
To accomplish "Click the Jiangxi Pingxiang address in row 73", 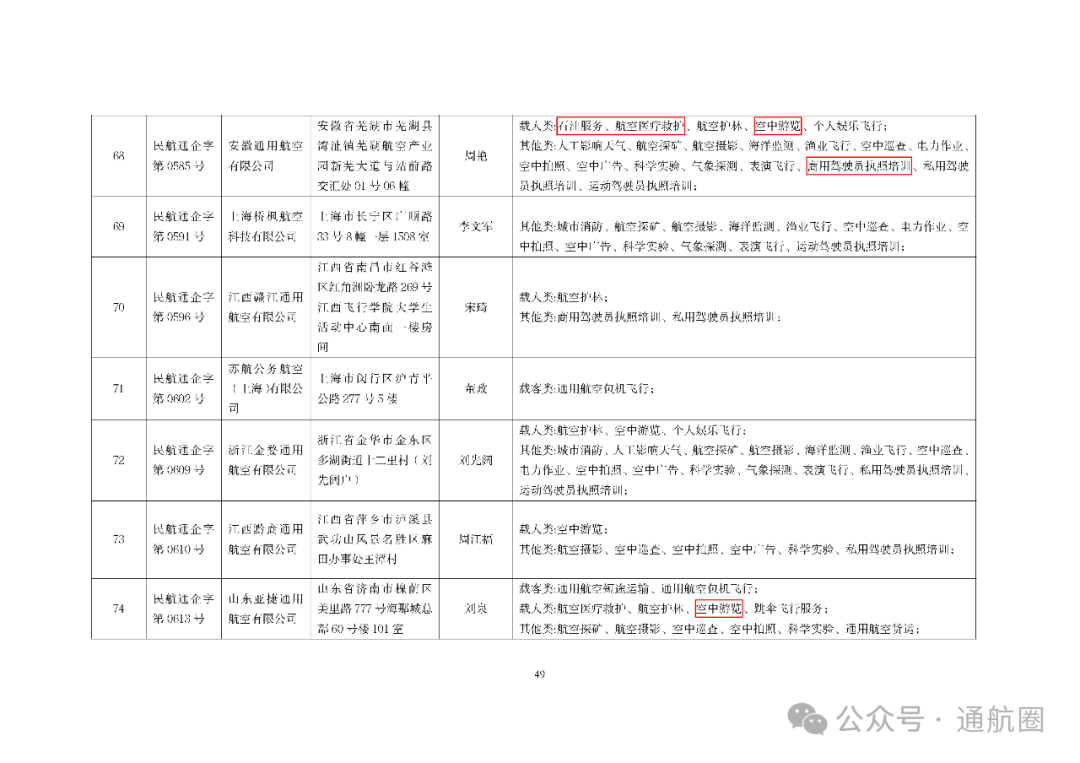I will (375, 539).
